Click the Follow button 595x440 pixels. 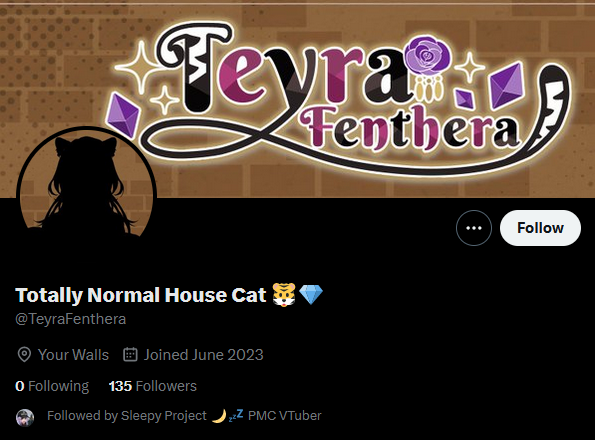point(540,228)
